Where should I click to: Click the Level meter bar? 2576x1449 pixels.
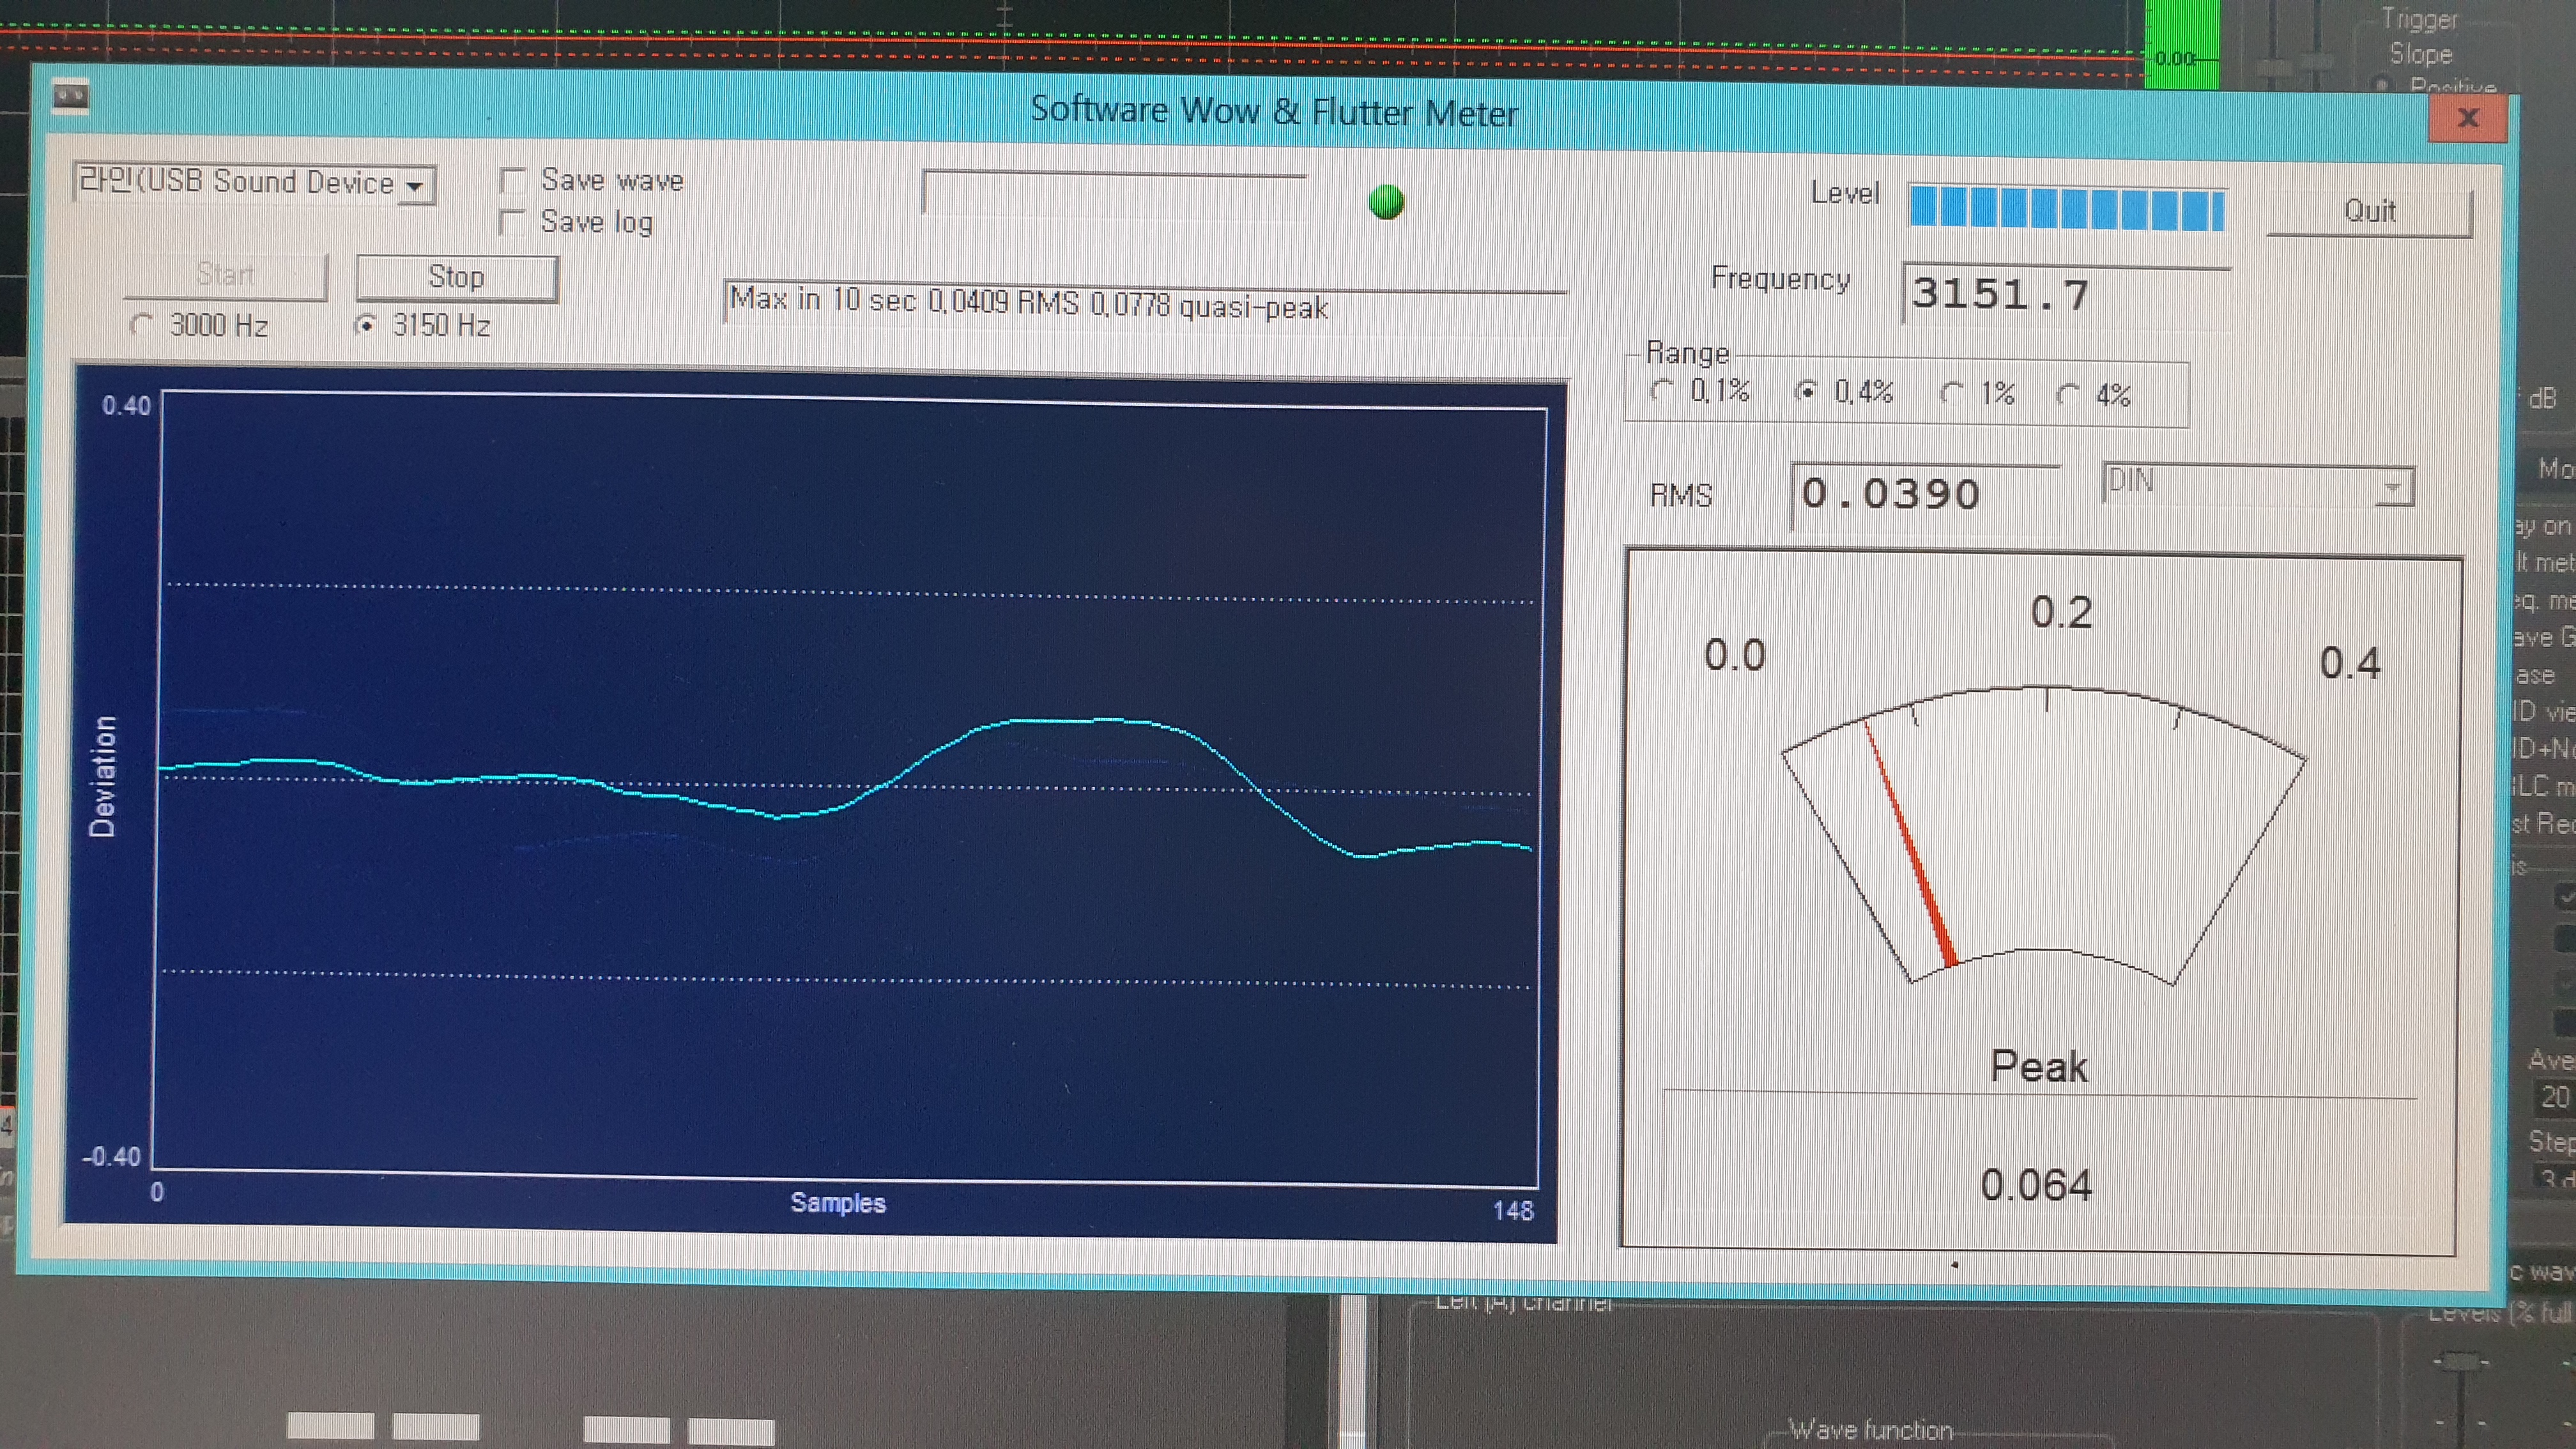pyautogui.click(x=2066, y=208)
